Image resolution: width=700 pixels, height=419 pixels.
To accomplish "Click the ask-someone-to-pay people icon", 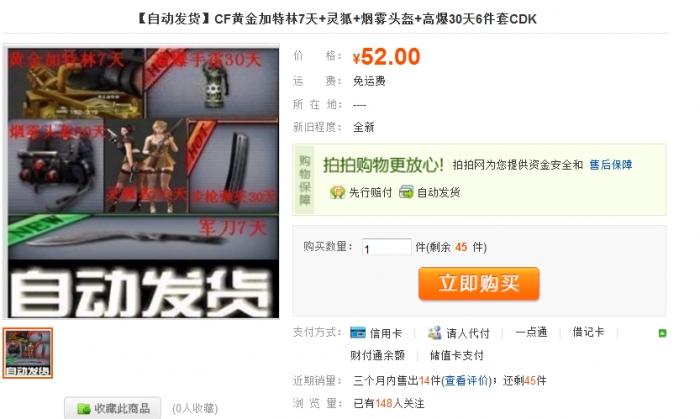I will [x=434, y=332].
